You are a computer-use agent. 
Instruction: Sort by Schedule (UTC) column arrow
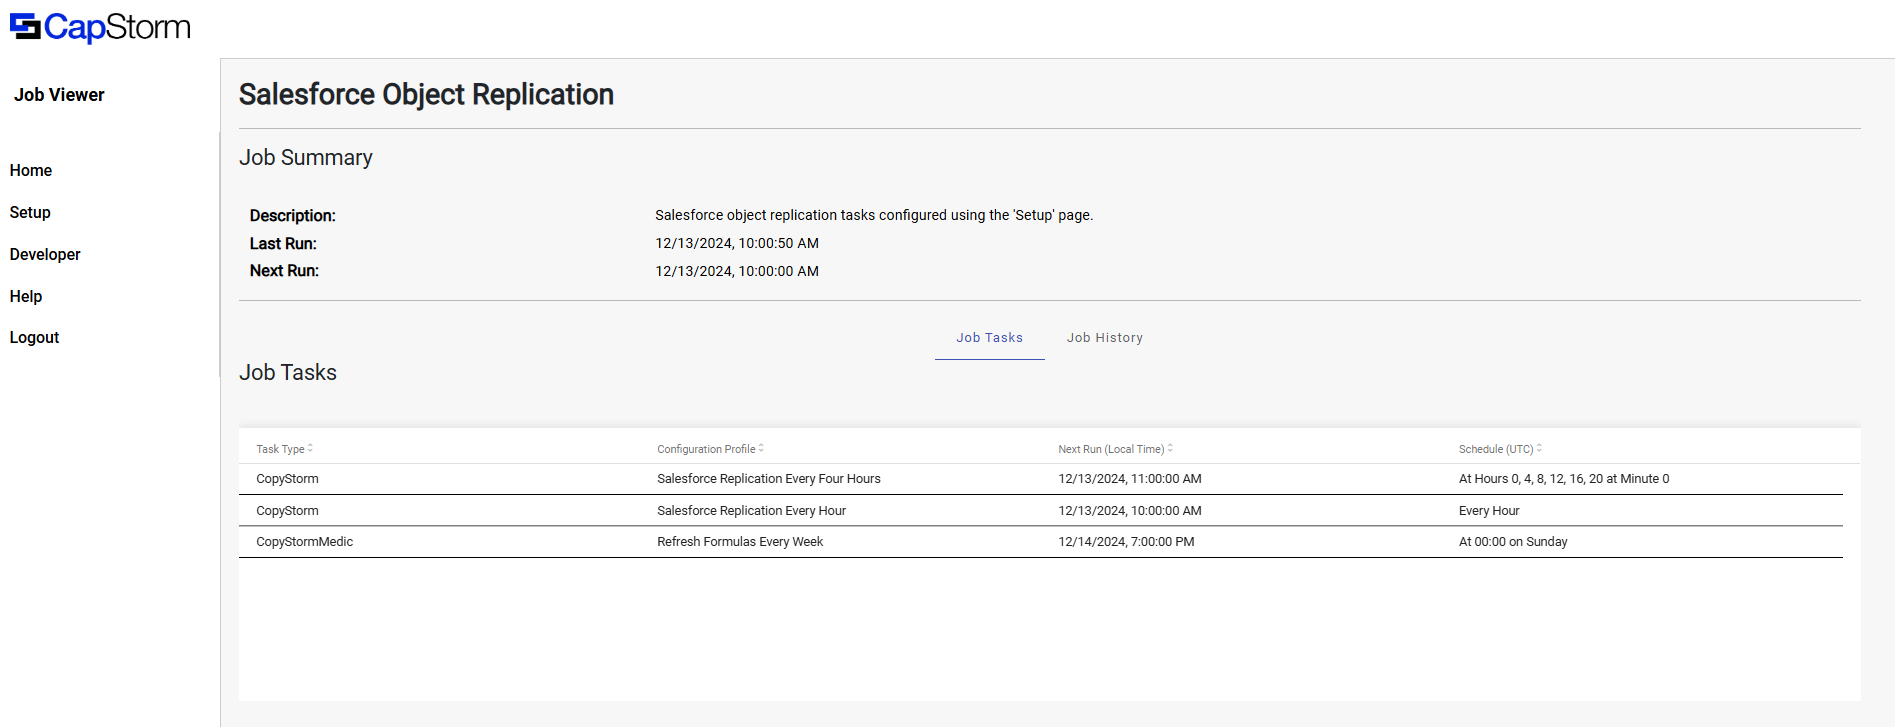coord(1539,448)
